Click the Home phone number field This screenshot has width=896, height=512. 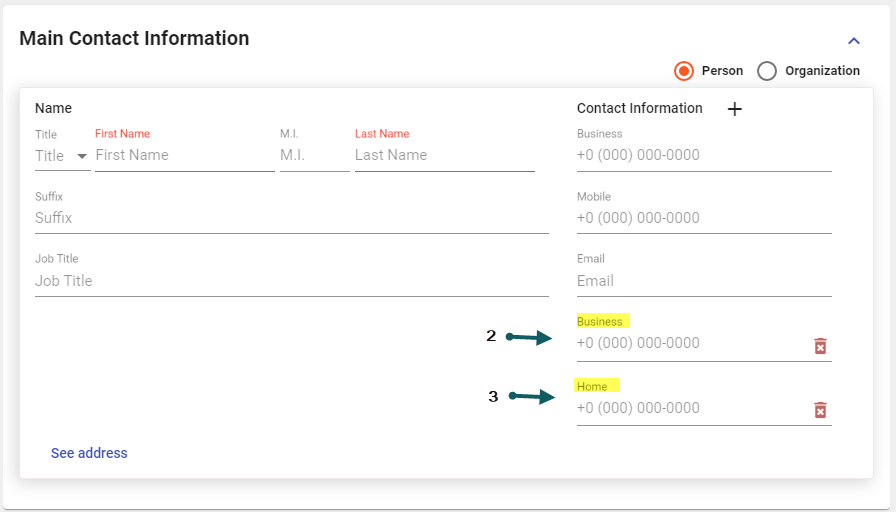point(692,408)
